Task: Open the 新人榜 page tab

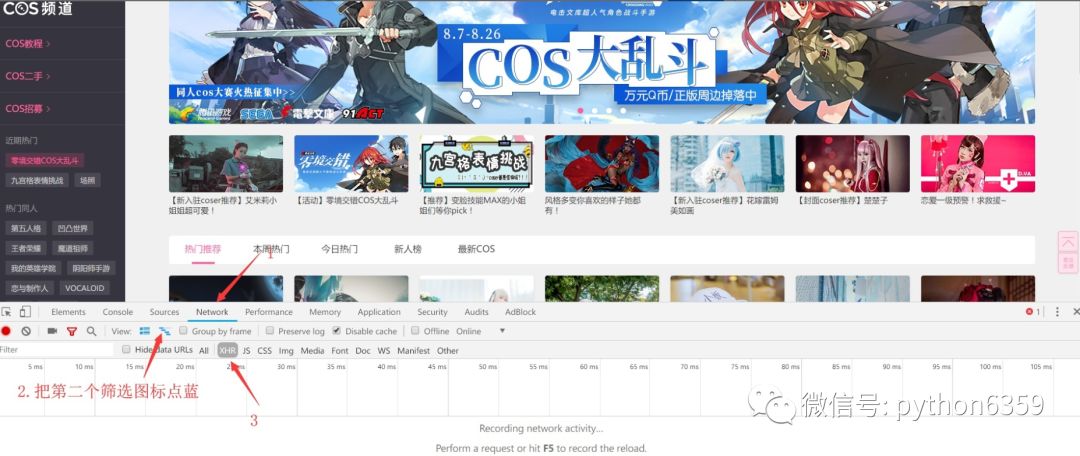Action: coord(408,249)
